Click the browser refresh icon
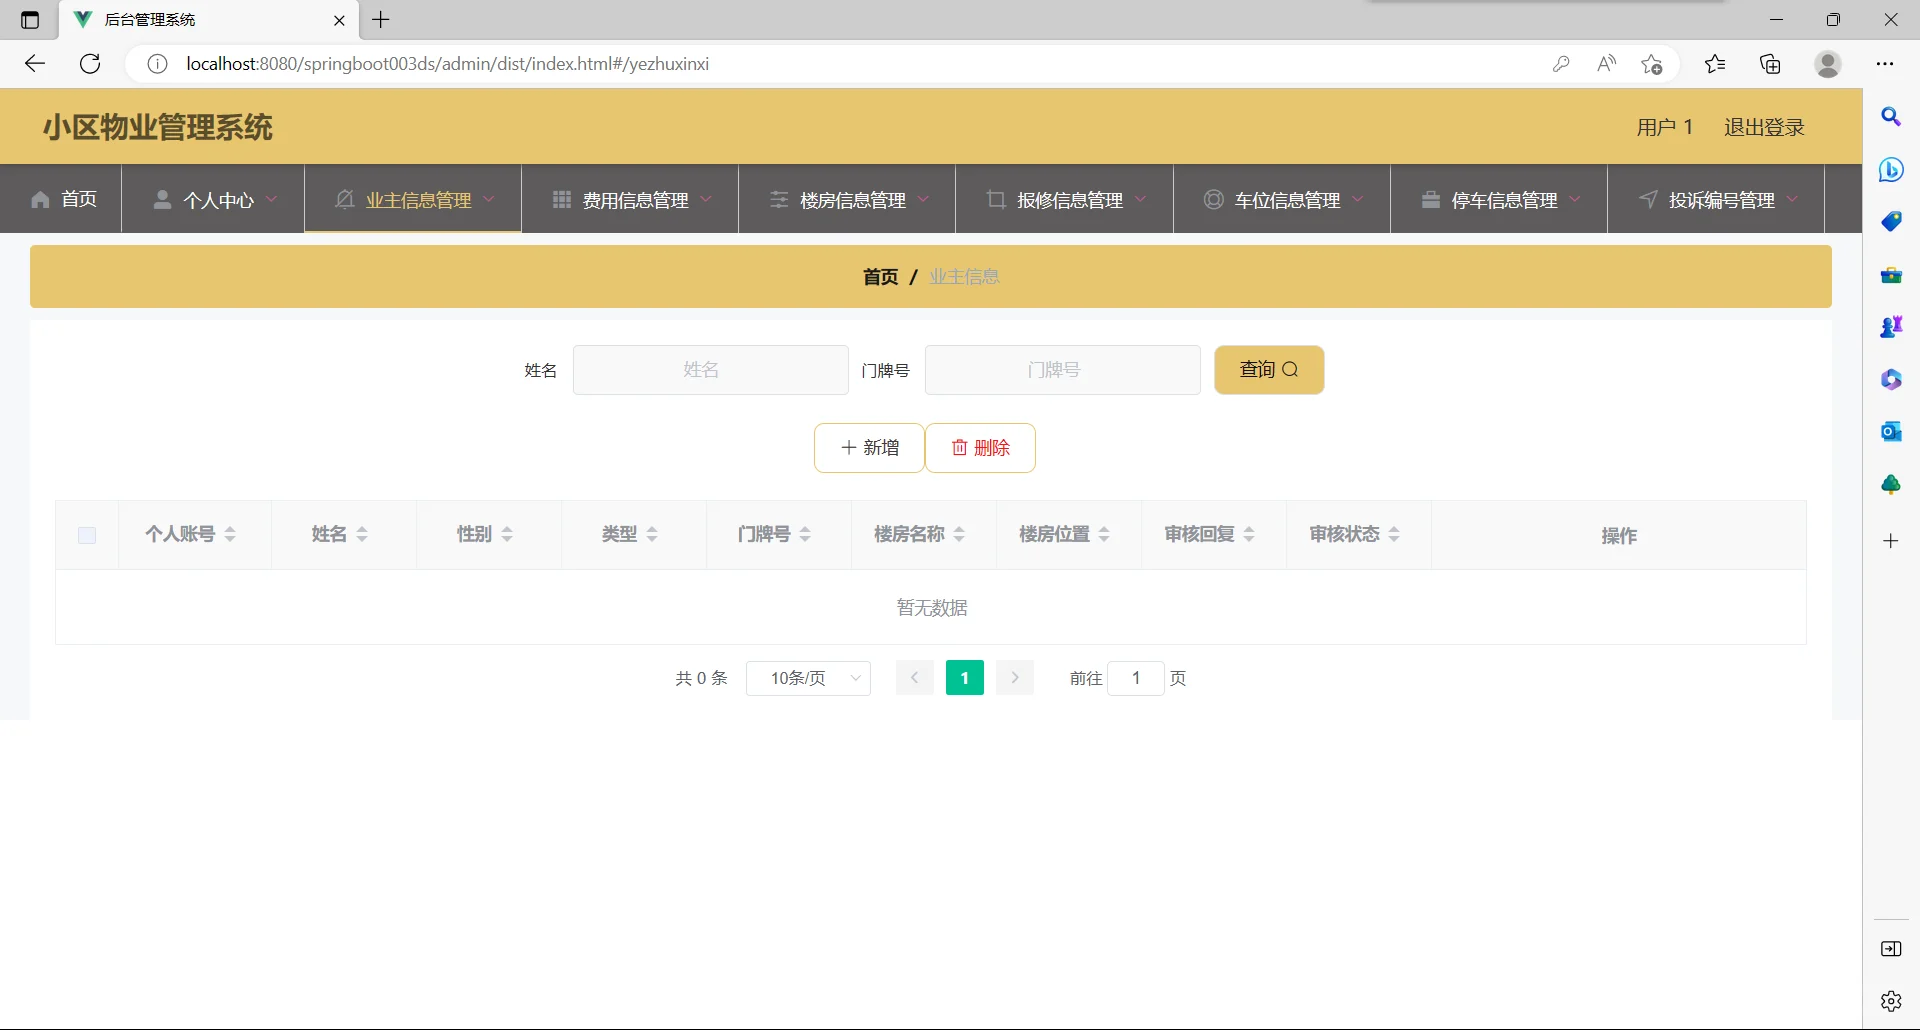The image size is (1920, 1030). (x=90, y=63)
